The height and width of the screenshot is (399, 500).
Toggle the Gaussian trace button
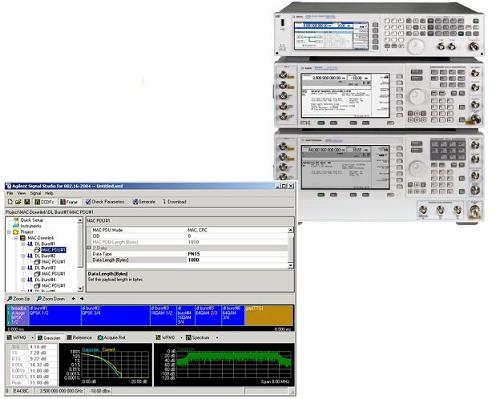pos(49,338)
